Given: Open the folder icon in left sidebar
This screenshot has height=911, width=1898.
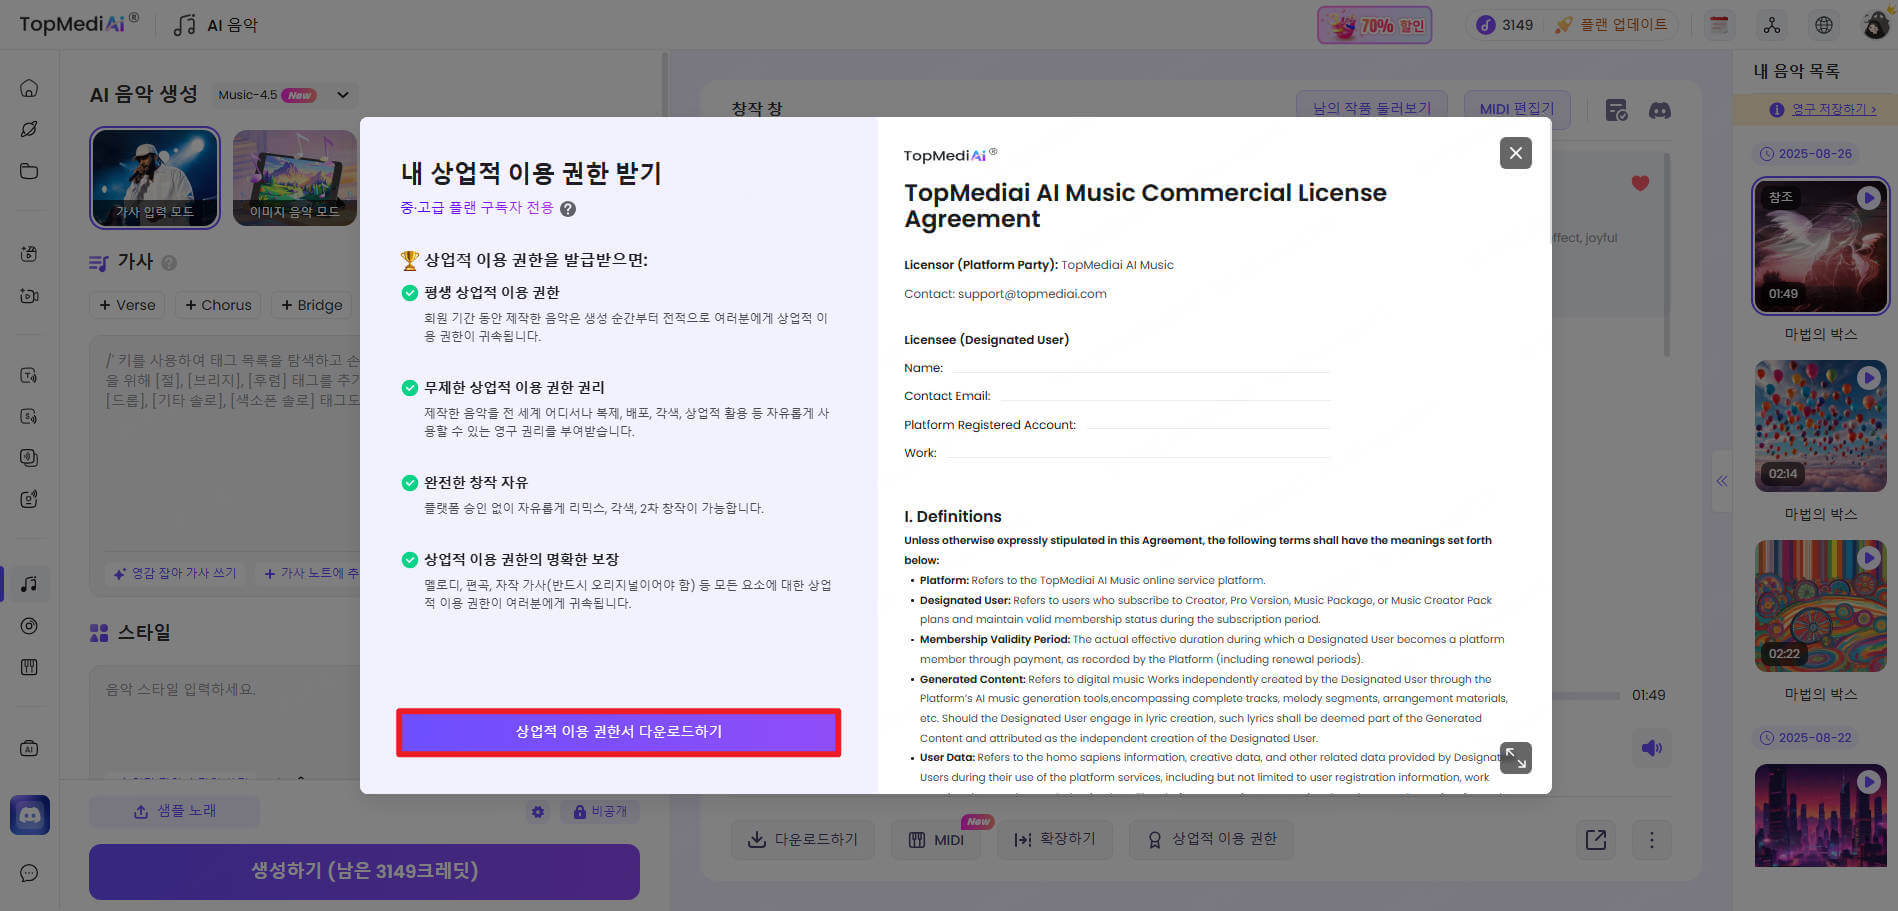Looking at the screenshot, I should click(x=29, y=171).
